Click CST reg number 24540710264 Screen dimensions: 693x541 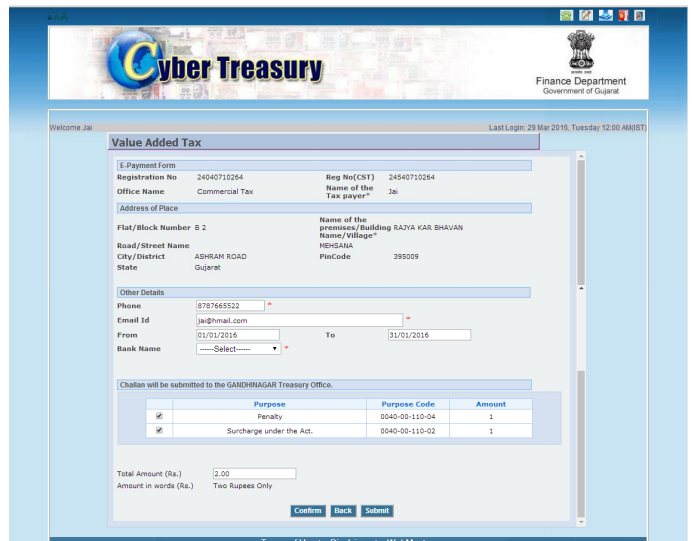[x=411, y=177]
